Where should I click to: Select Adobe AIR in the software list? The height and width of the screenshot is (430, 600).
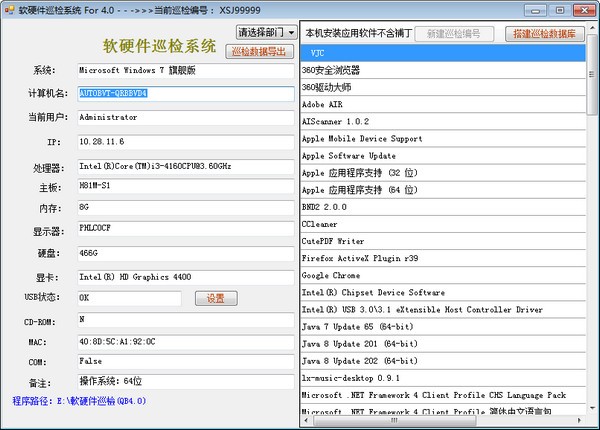(443, 104)
